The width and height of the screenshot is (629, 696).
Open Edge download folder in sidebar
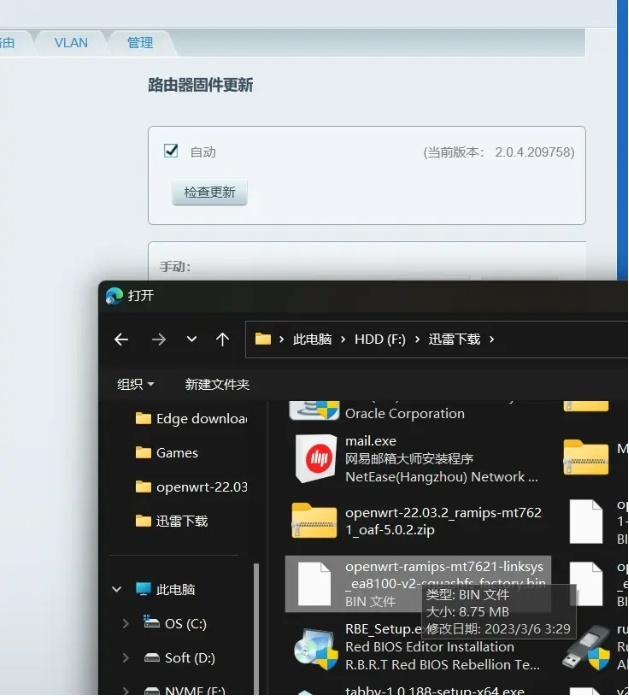pos(192,419)
